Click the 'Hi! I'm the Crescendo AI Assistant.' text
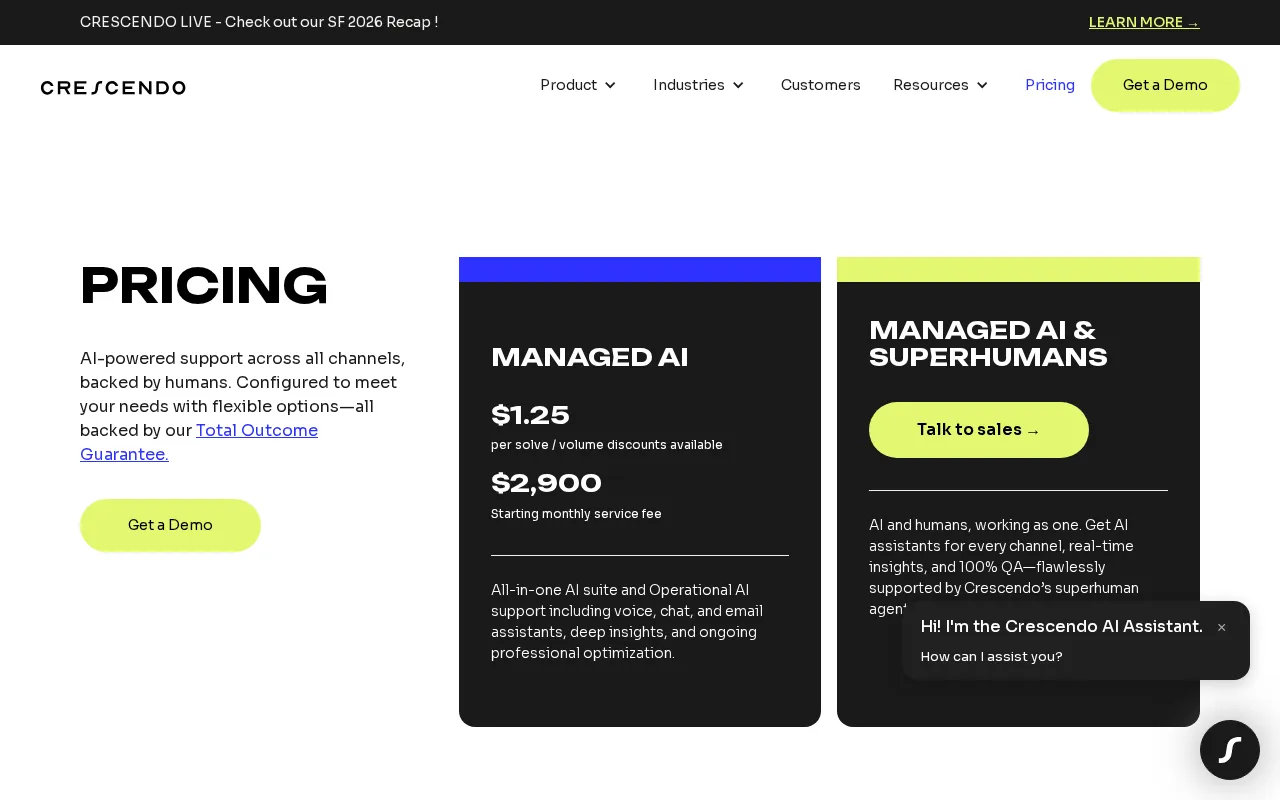This screenshot has height=800, width=1280. (x=1062, y=626)
